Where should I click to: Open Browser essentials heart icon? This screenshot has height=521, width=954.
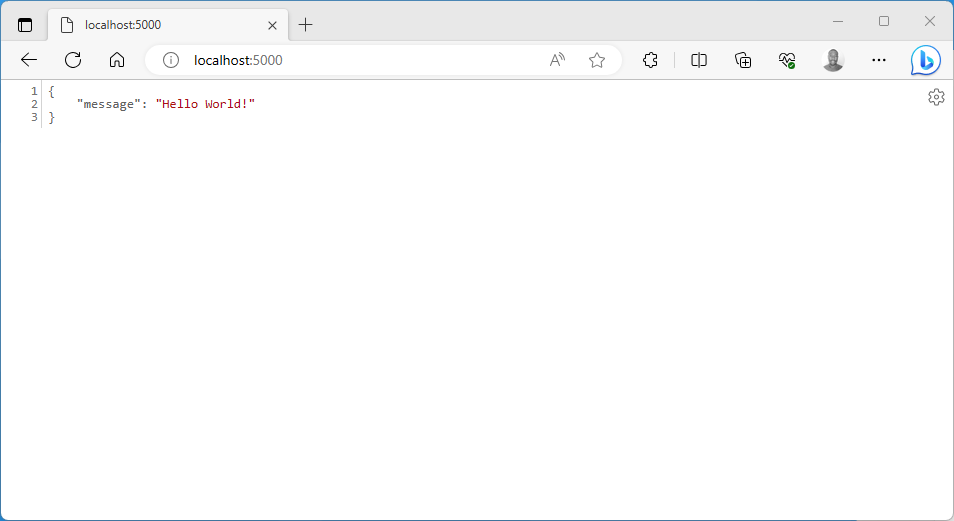787,60
